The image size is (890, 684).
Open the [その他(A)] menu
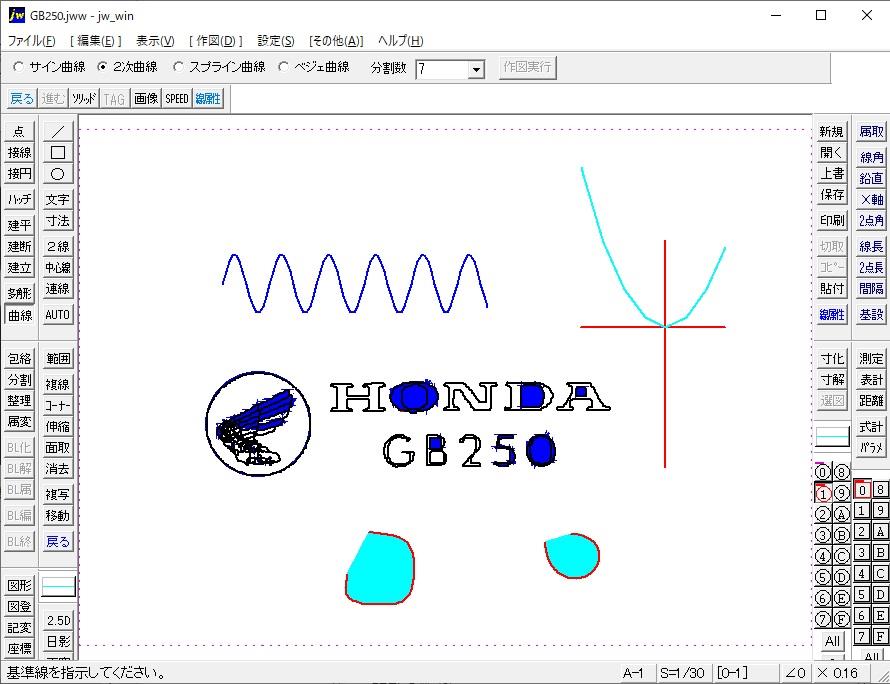click(x=336, y=41)
